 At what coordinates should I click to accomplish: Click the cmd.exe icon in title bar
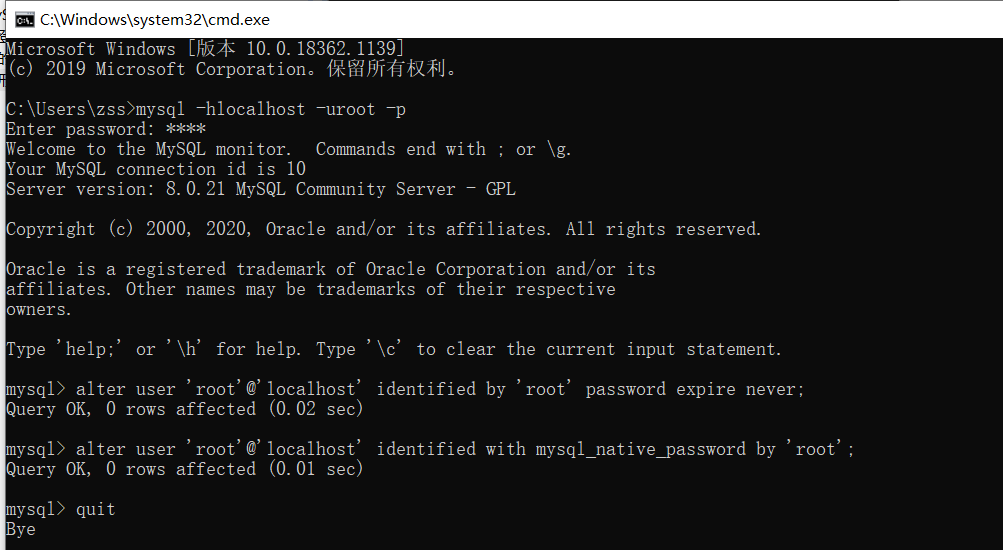pyautogui.click(x=26, y=19)
